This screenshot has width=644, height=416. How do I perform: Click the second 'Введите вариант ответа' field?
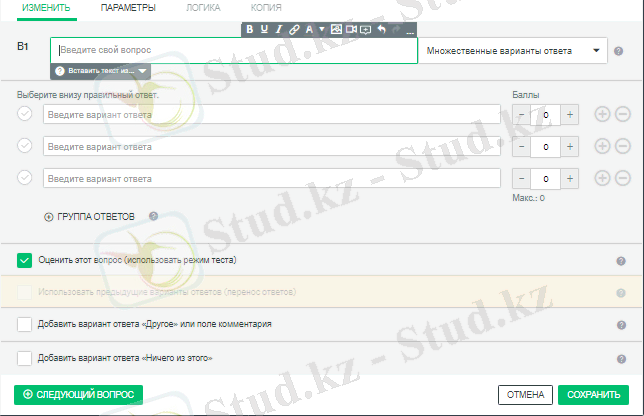(272, 146)
